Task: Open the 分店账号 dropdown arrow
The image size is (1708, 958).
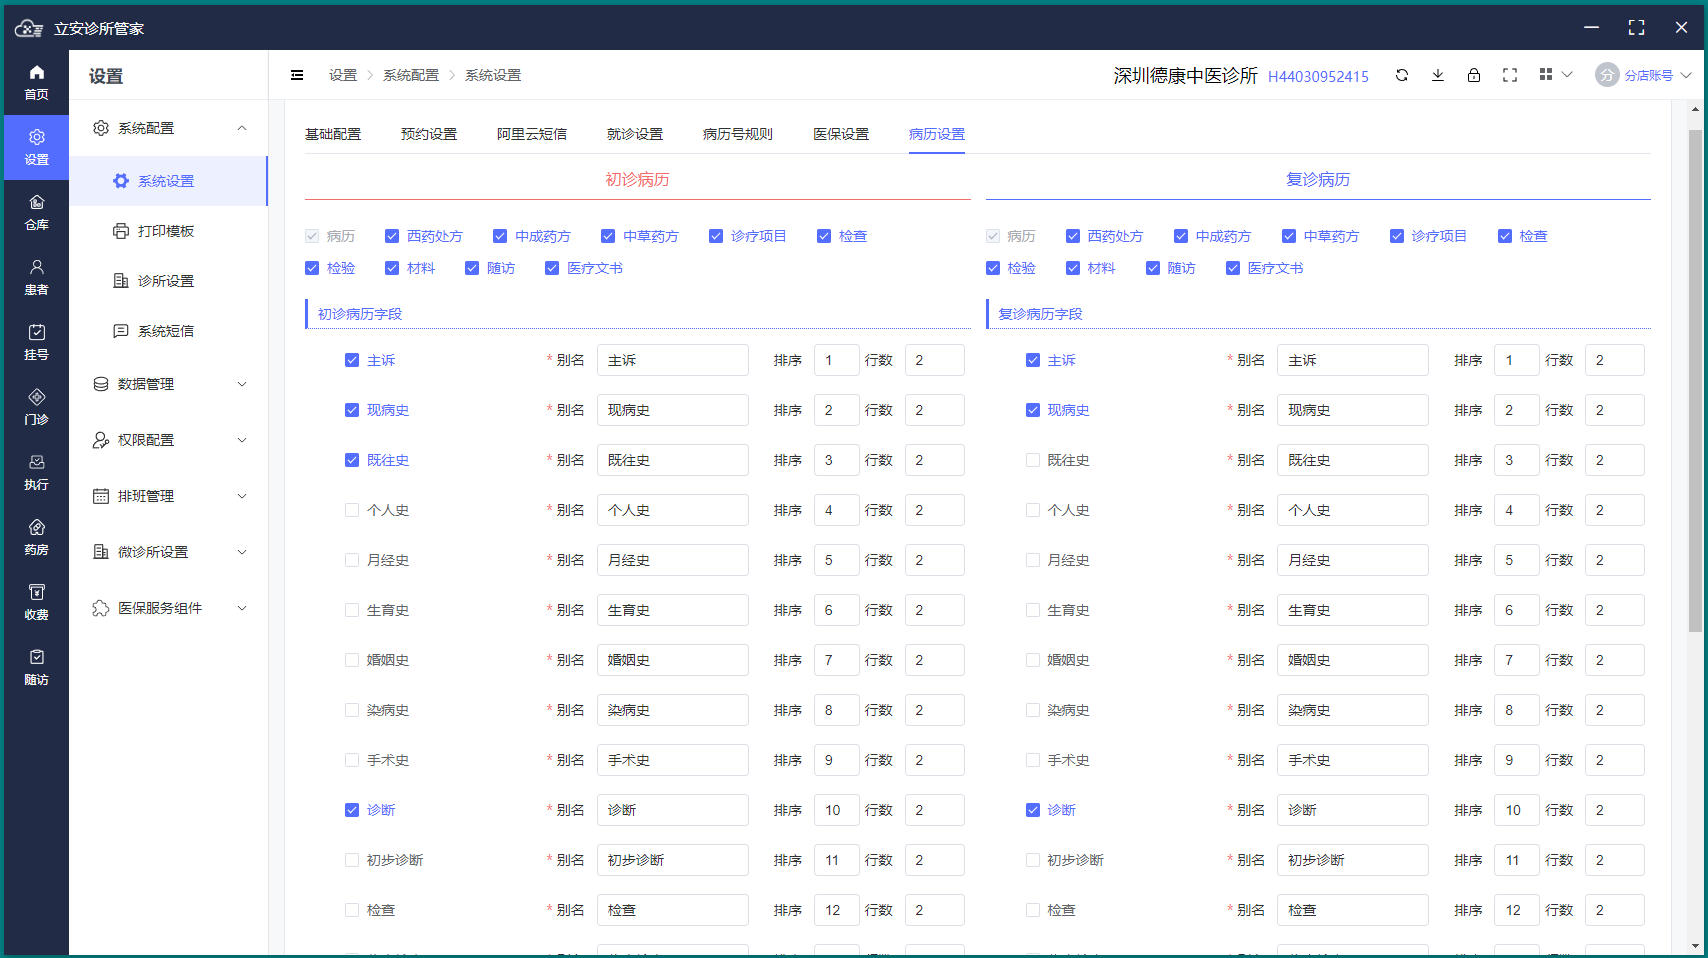Action: (x=1686, y=75)
